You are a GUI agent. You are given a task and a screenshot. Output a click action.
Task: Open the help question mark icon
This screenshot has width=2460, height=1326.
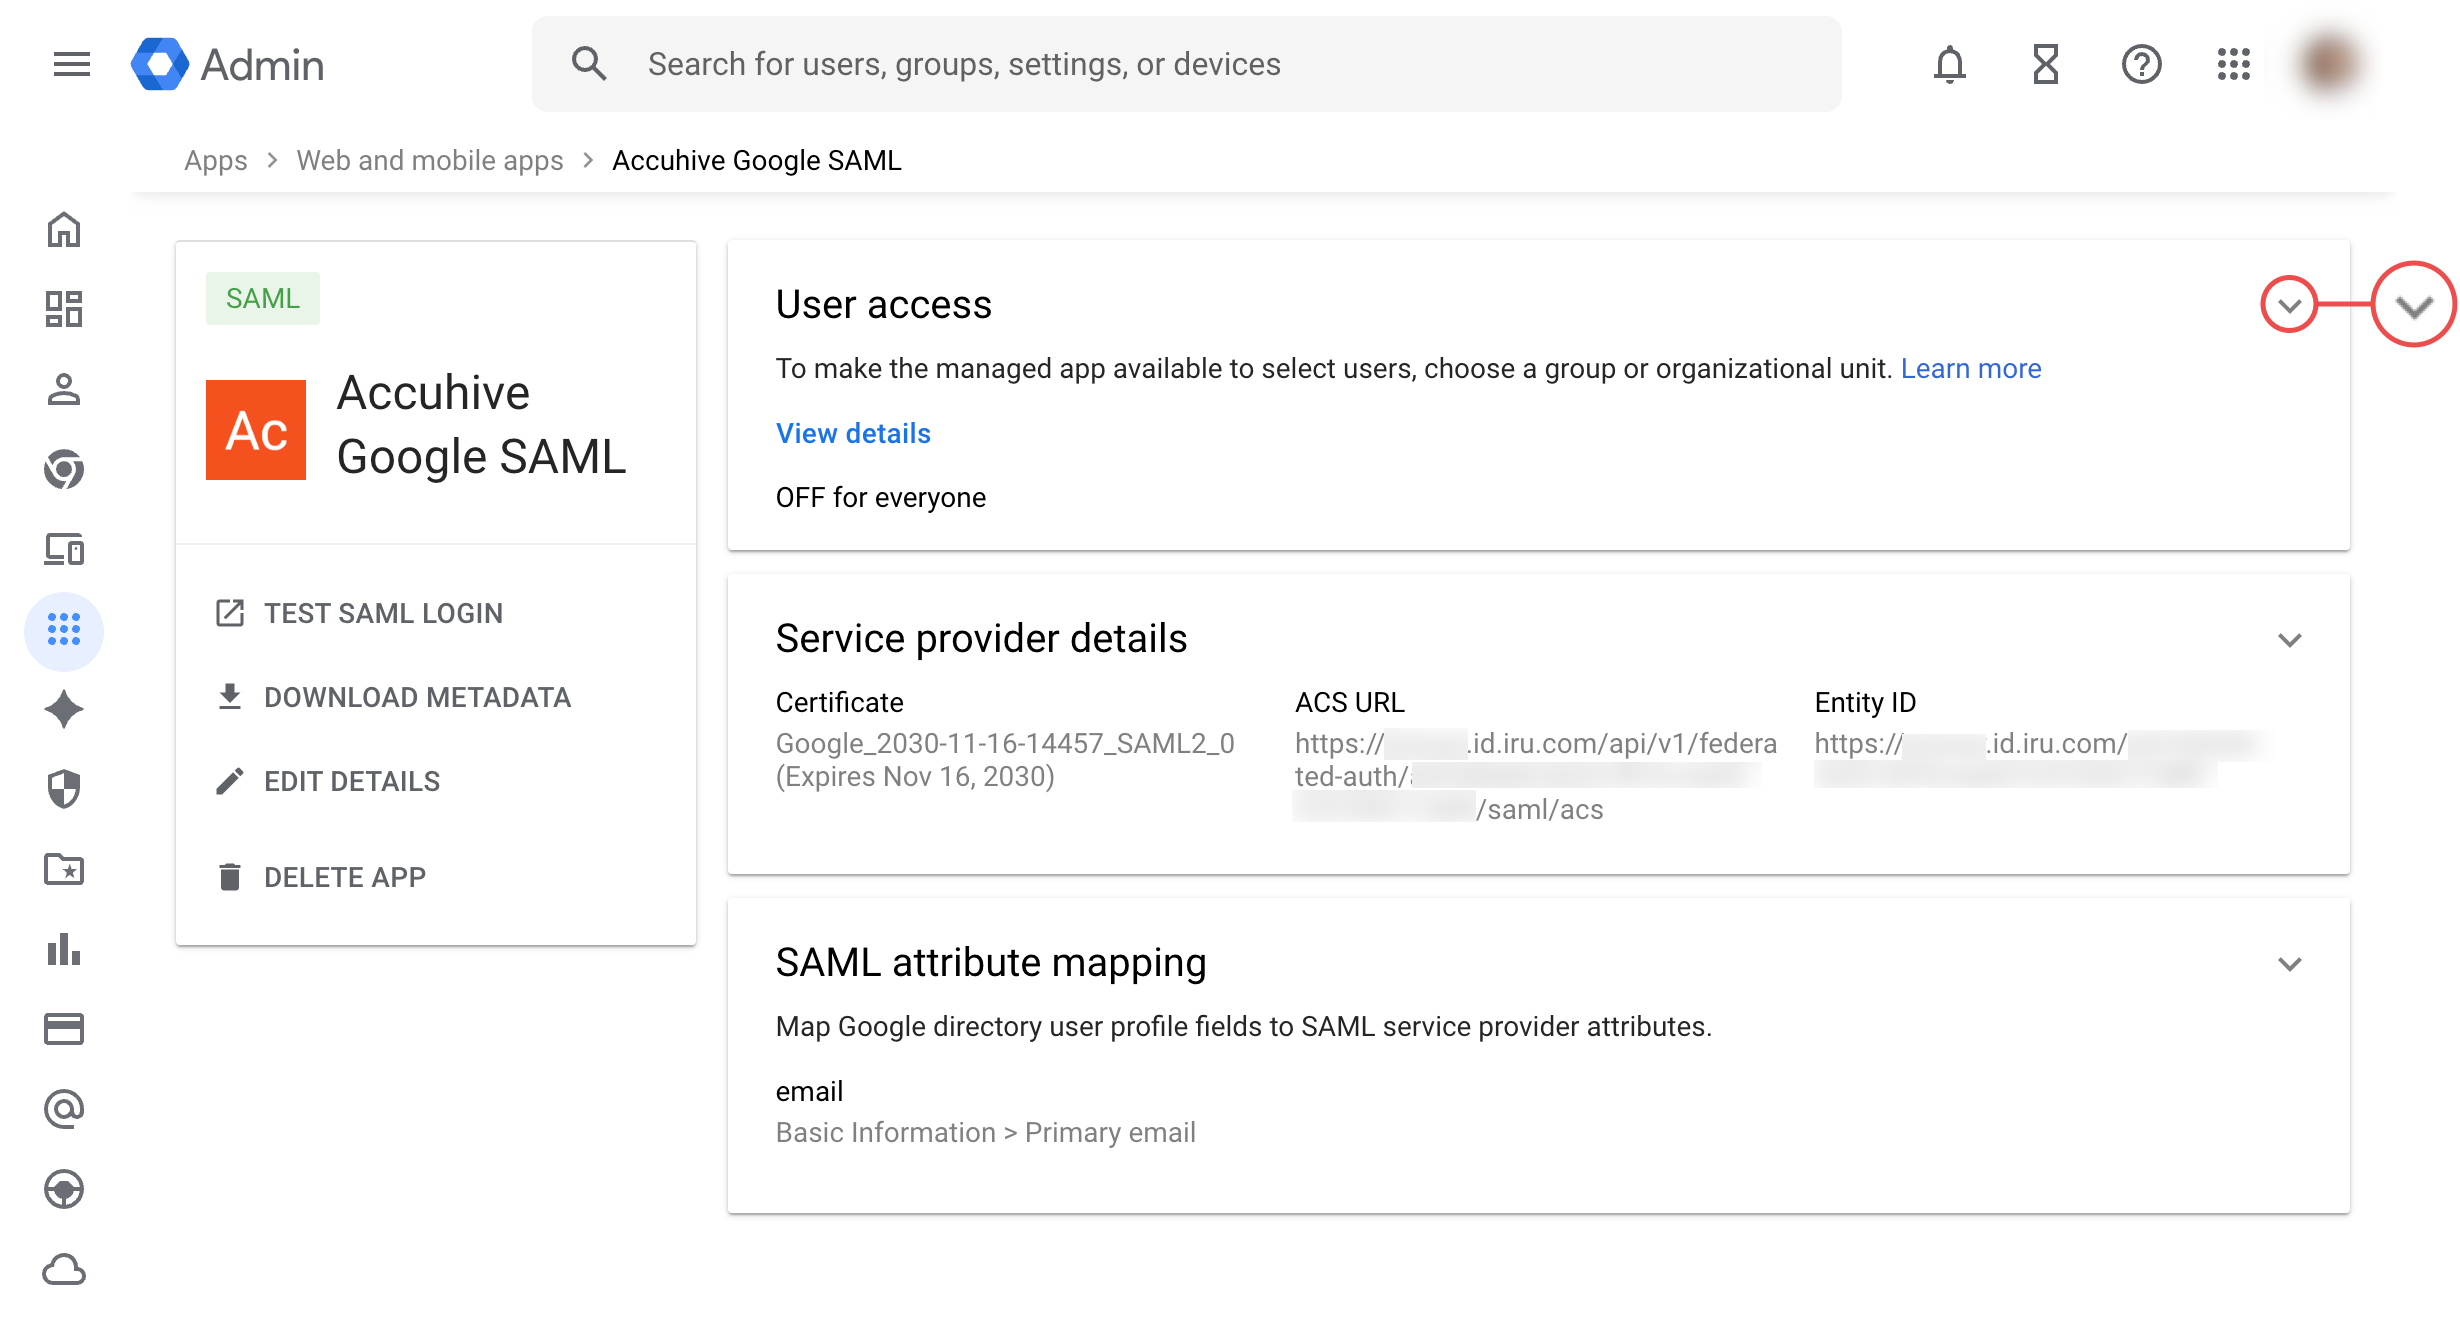[x=2141, y=65]
